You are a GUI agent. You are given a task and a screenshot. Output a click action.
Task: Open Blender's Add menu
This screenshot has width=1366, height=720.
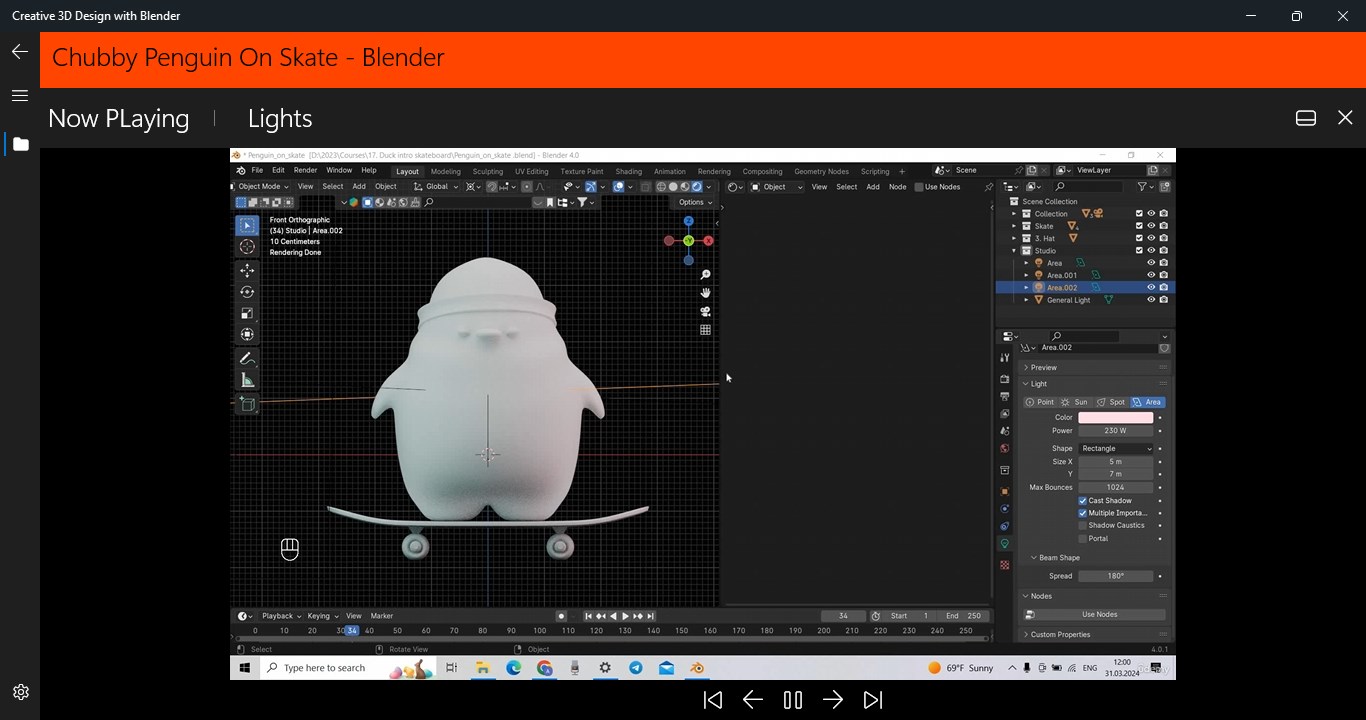[358, 186]
